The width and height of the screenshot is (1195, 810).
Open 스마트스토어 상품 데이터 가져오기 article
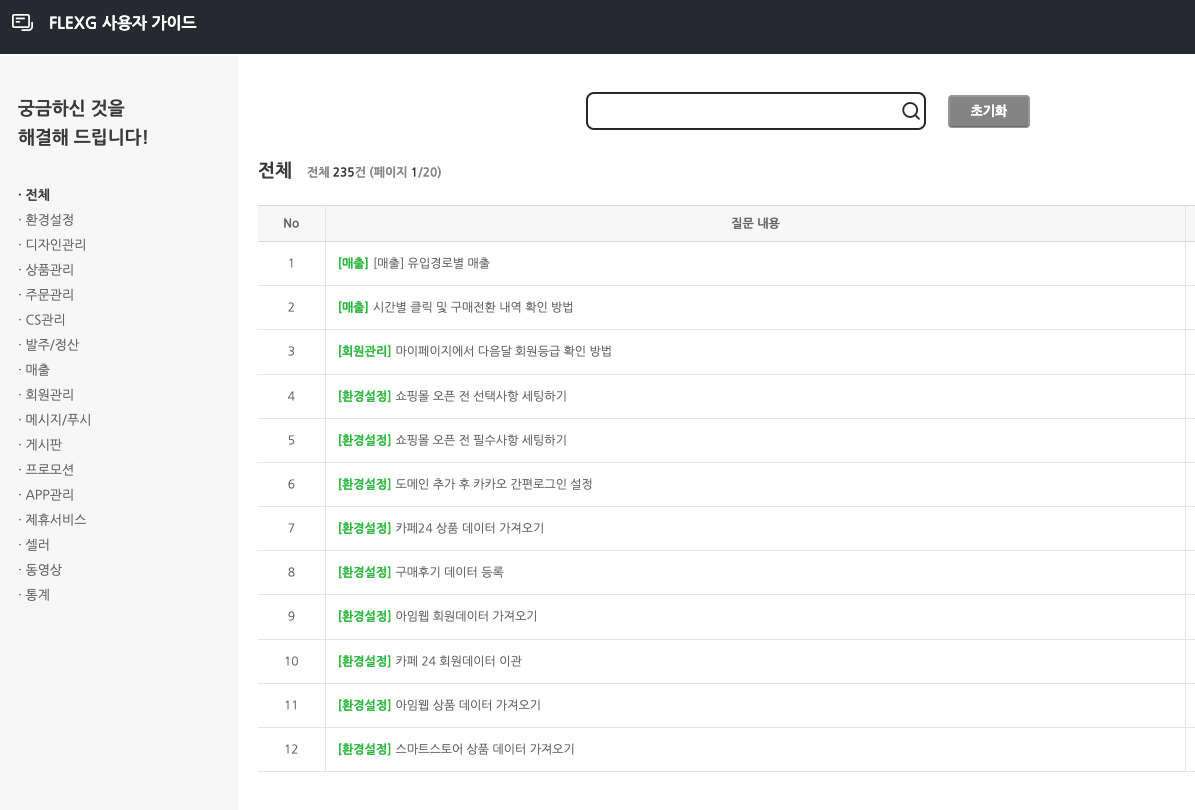coord(485,749)
